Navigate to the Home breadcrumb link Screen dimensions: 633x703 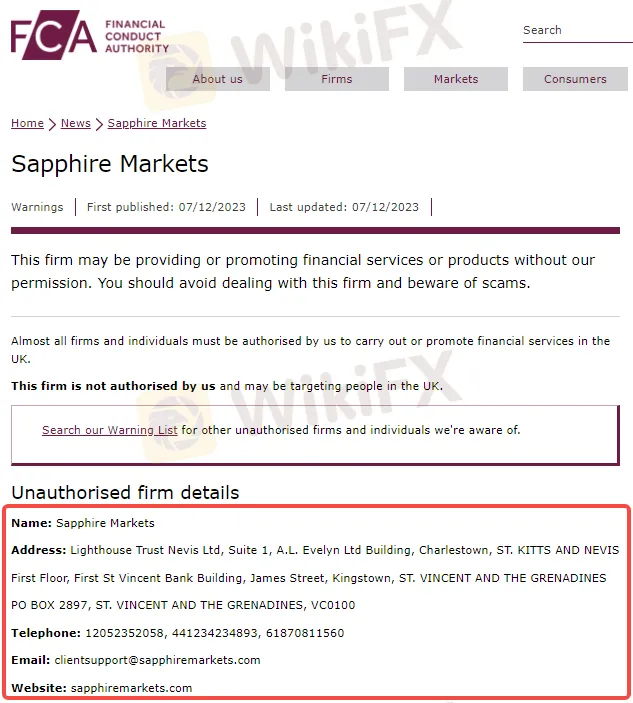pos(27,123)
